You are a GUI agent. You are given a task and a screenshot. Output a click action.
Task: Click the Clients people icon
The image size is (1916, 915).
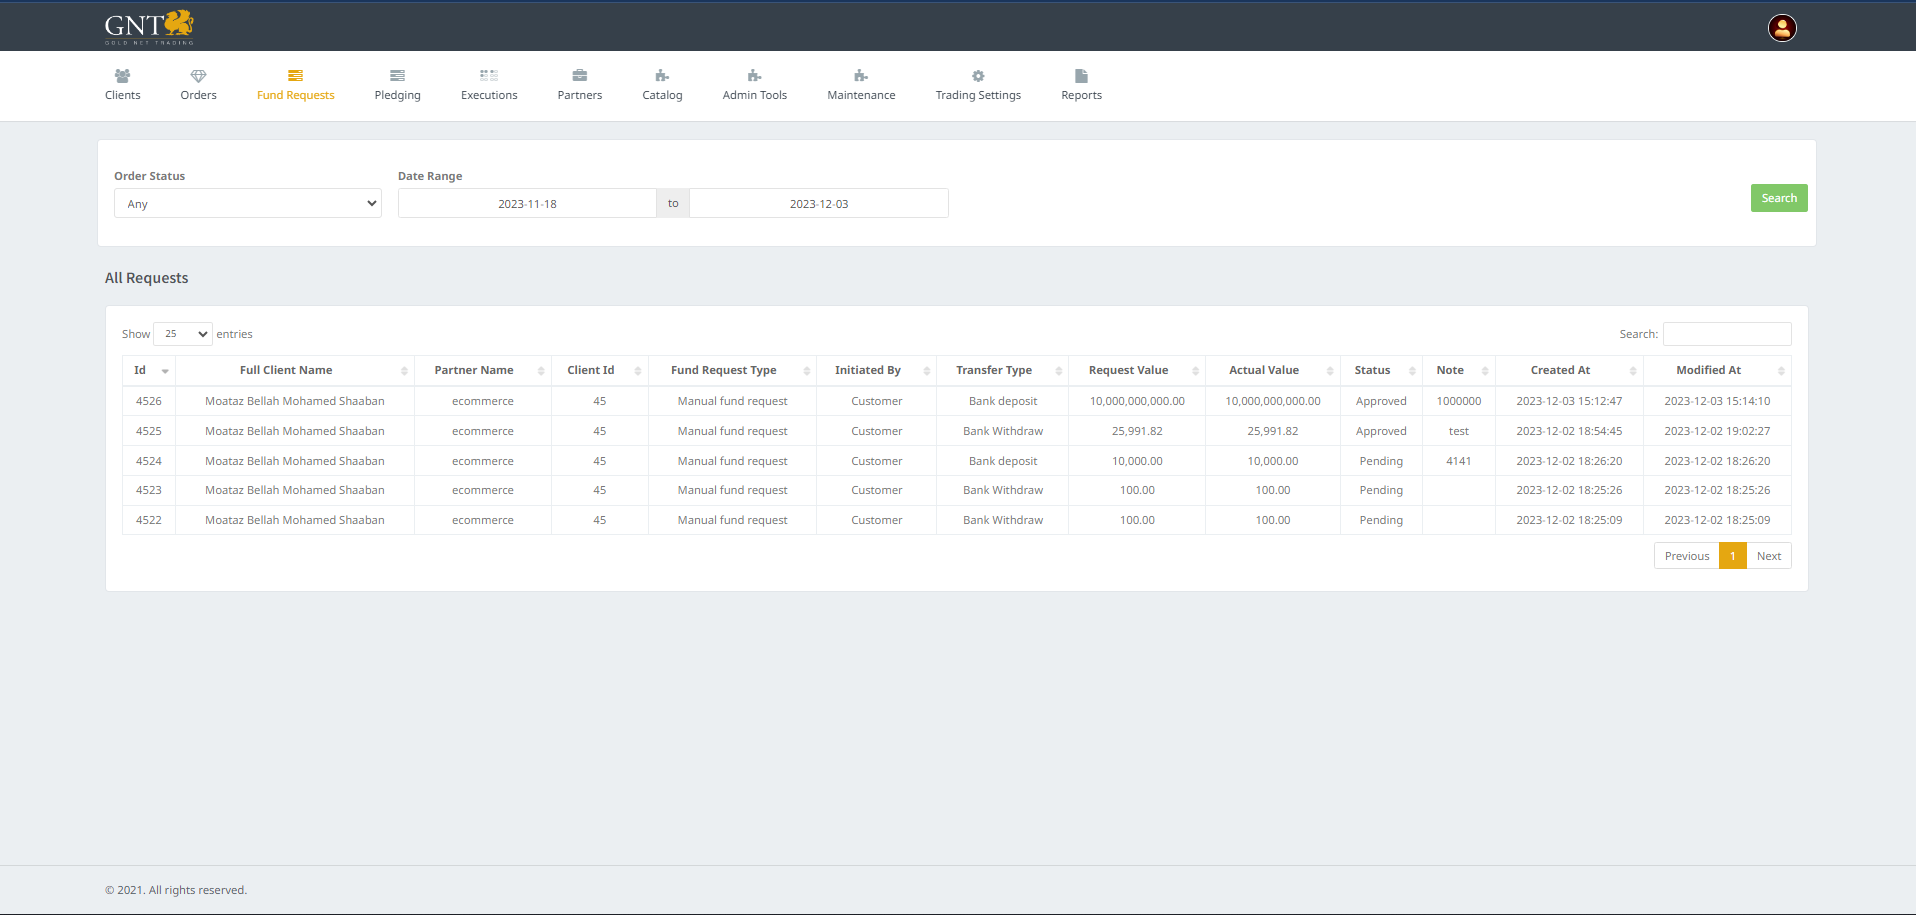click(122, 76)
